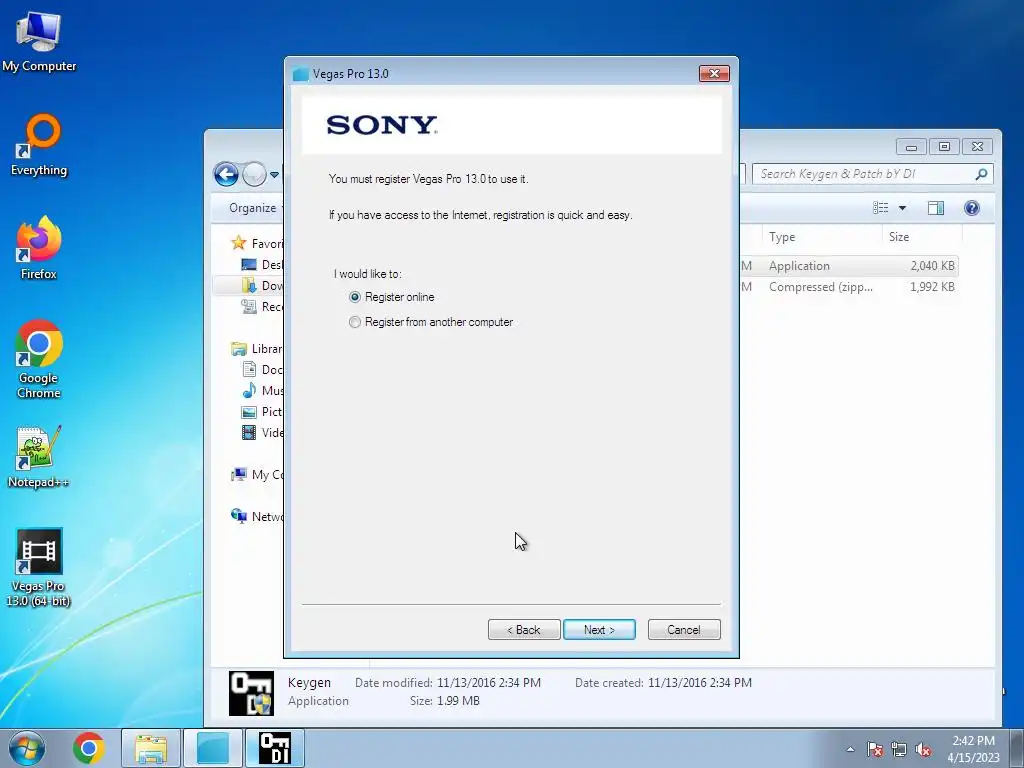The width and height of the screenshot is (1024, 768).
Task: Click Keygen file thumbnail in details pane
Action: pos(251,693)
